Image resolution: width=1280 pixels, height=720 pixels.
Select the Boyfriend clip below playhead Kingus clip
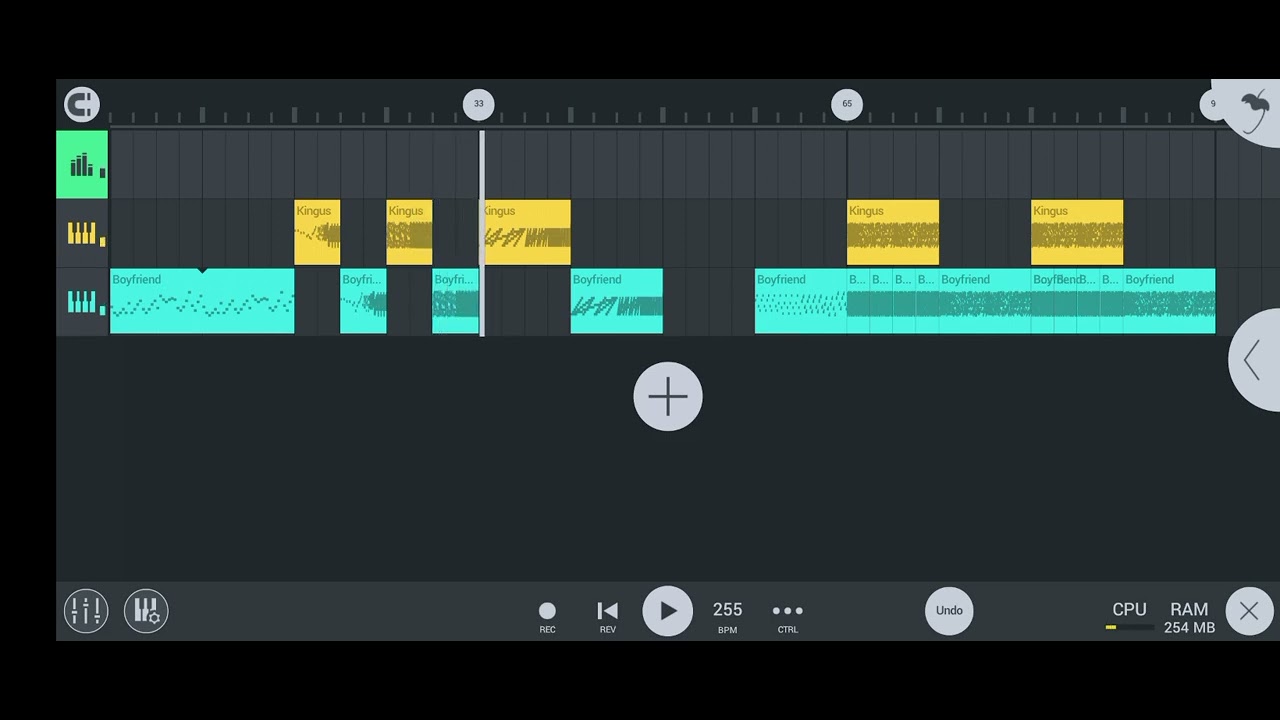tap(617, 301)
